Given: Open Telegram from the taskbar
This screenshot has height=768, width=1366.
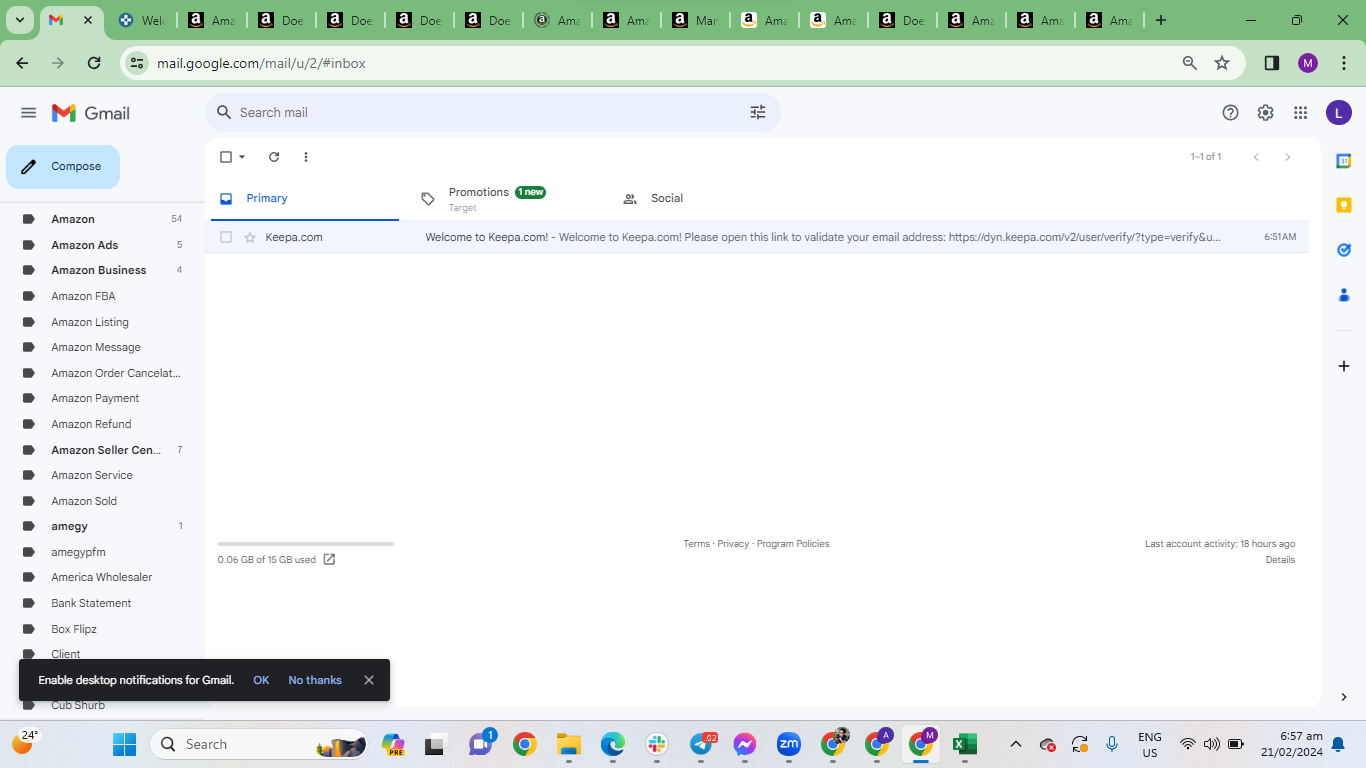Looking at the screenshot, I should [702, 744].
